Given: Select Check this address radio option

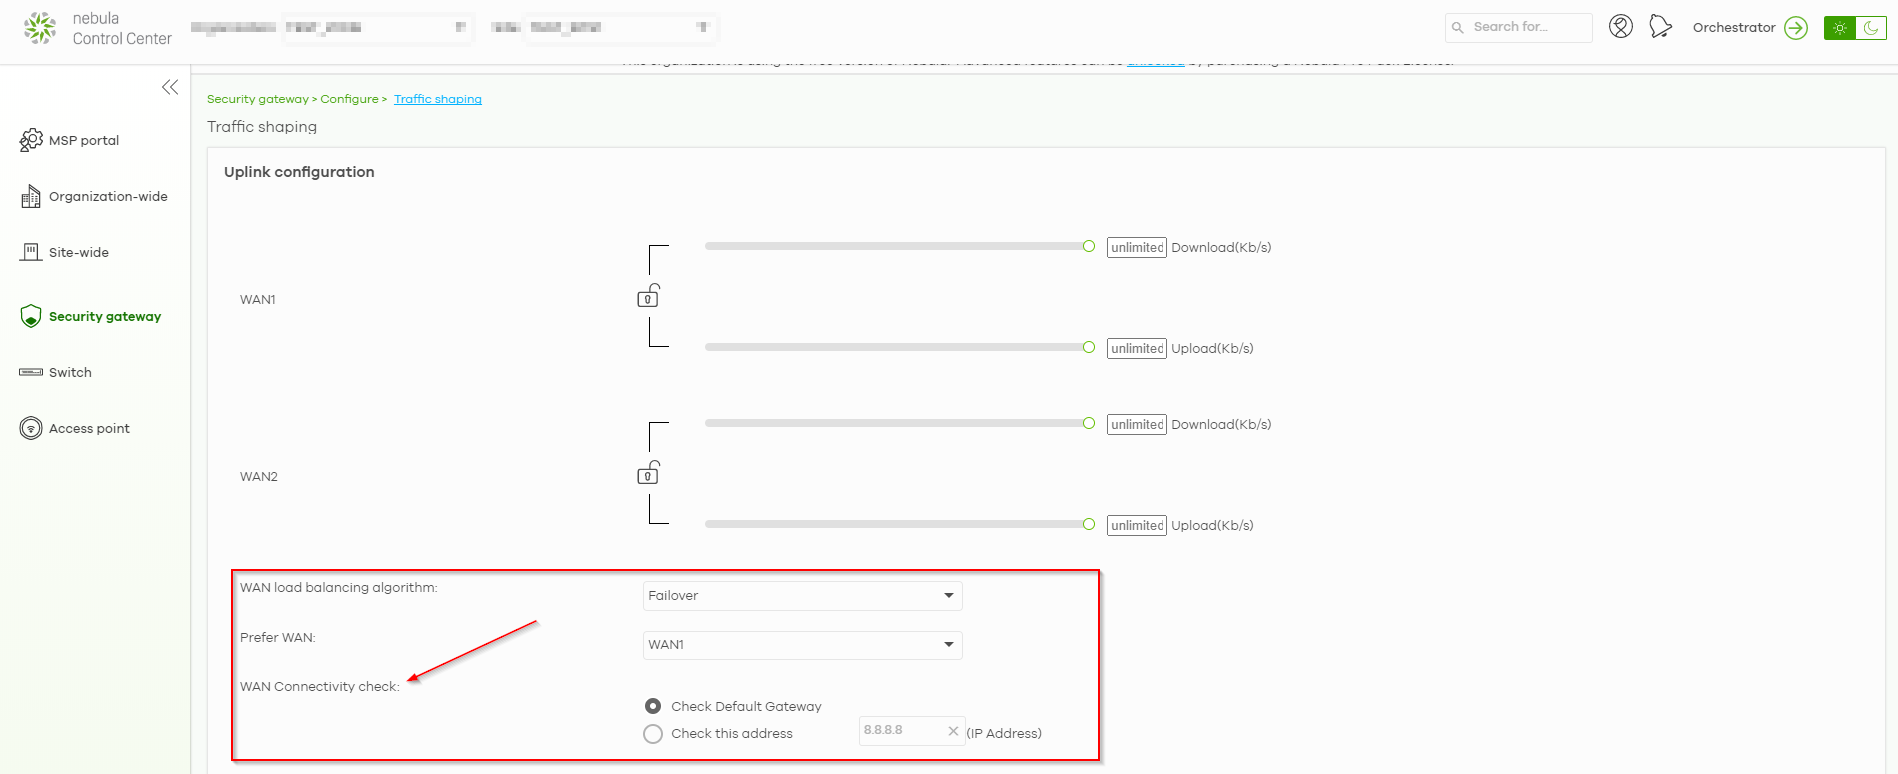Looking at the screenshot, I should click(x=653, y=734).
